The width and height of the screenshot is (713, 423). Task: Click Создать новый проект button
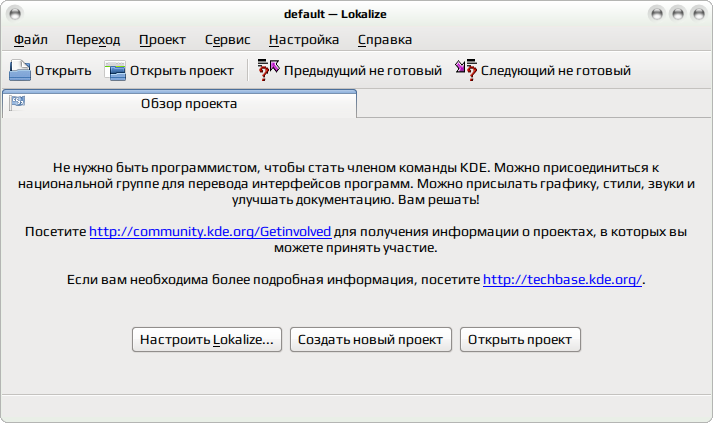tap(371, 339)
